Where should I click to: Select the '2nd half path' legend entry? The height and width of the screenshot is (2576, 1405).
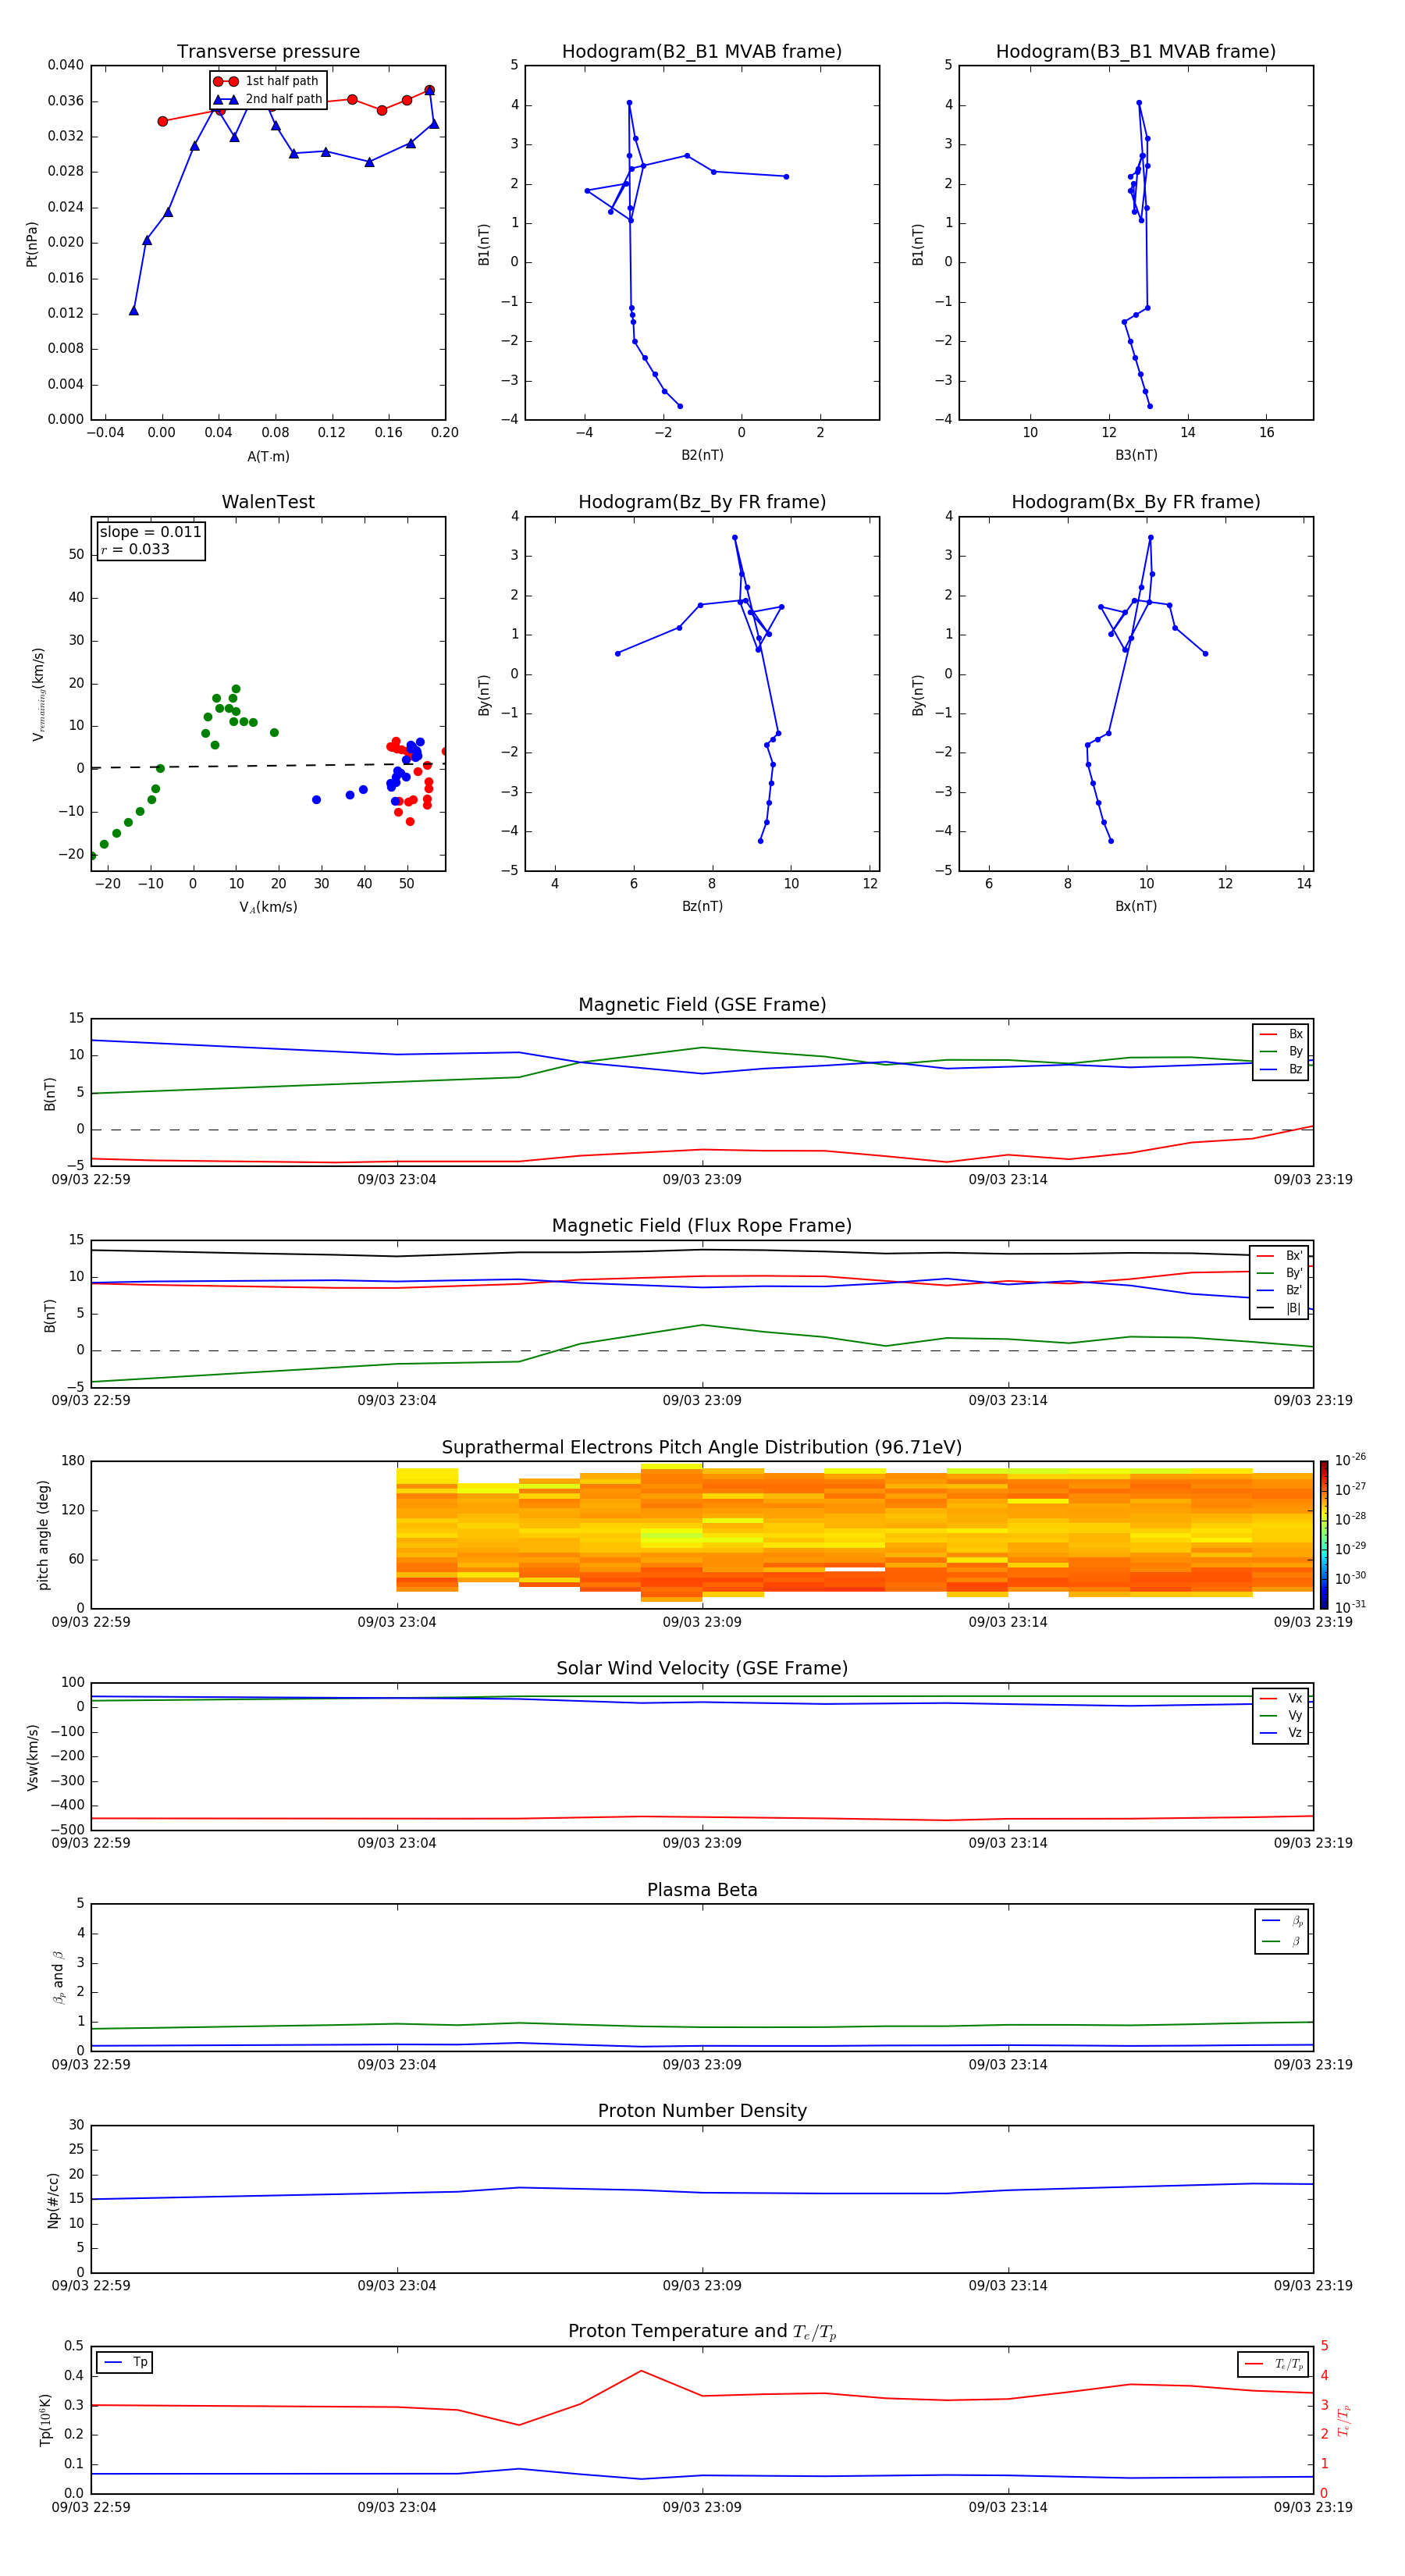[x=267, y=99]
